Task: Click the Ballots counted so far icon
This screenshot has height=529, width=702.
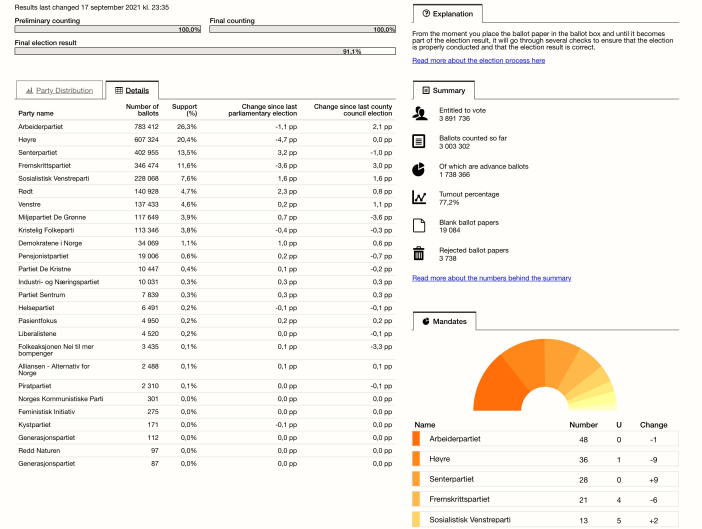Action: tap(420, 141)
